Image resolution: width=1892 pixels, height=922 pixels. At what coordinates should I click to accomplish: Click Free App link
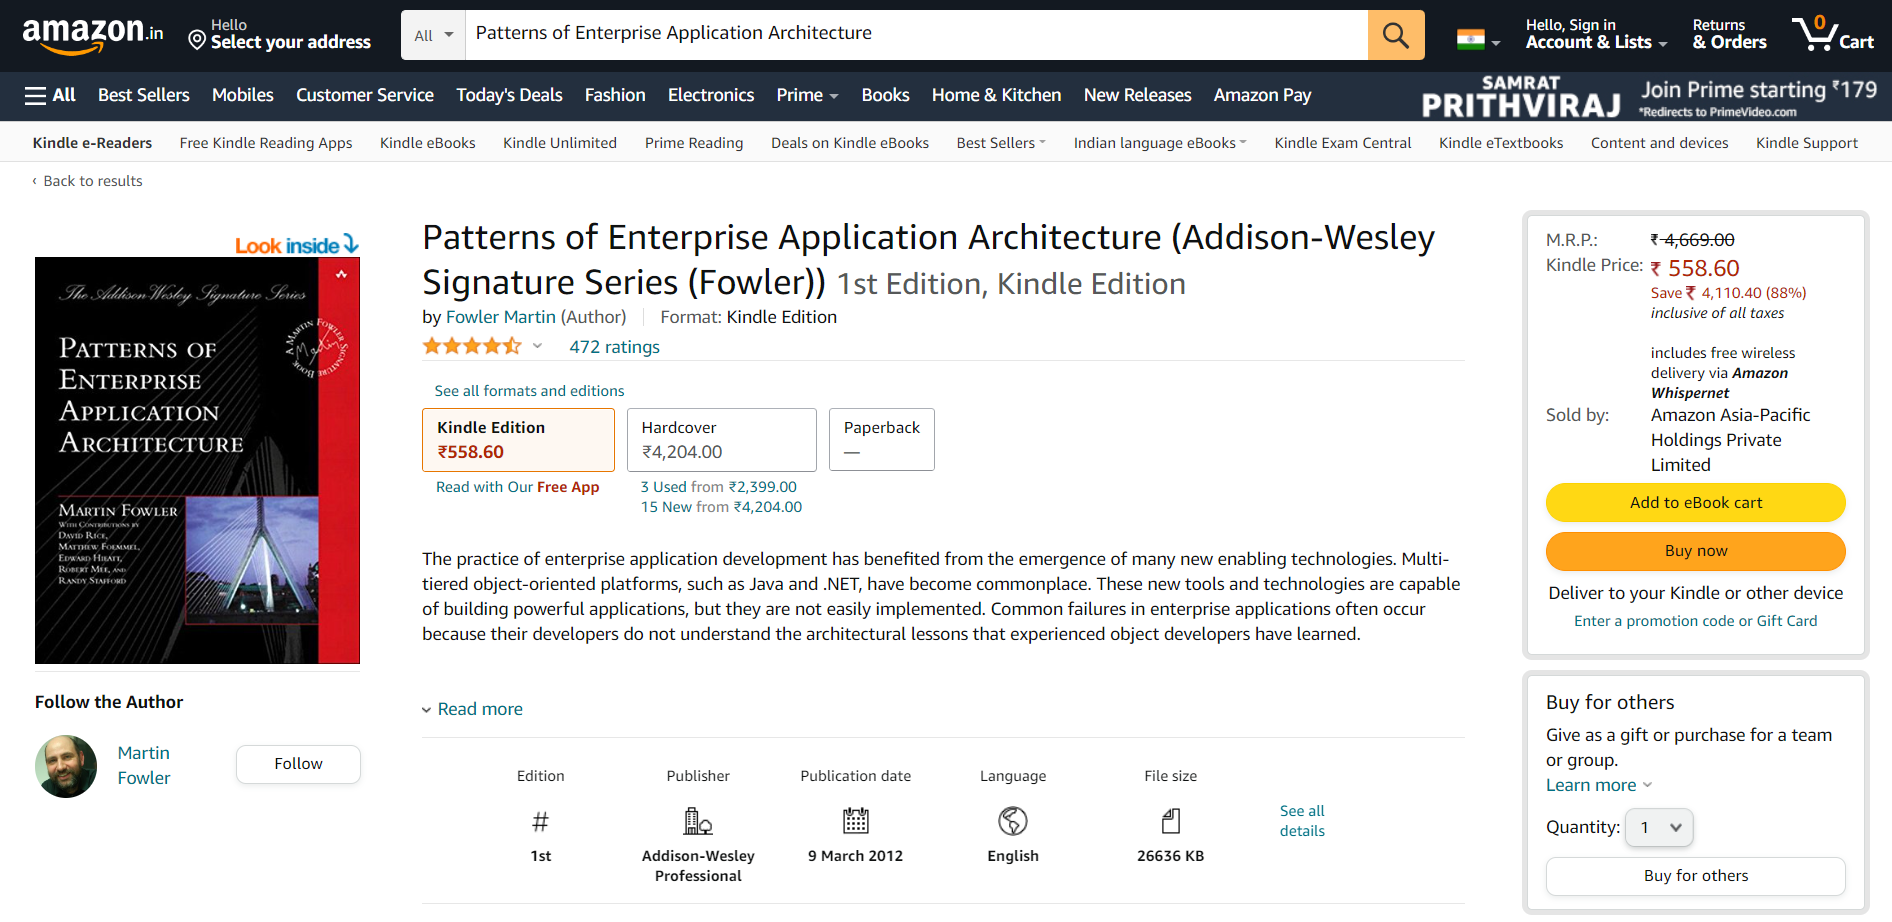click(568, 487)
